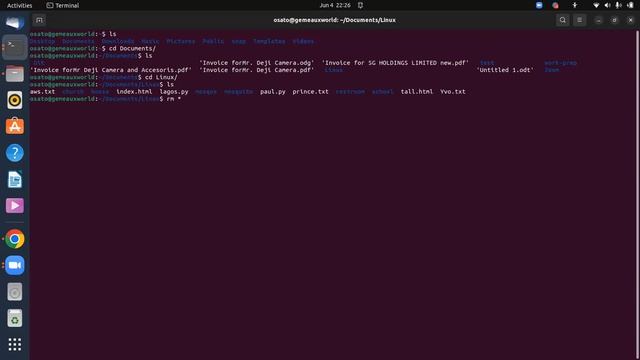Click the 'restroom' directory name
Viewport: 640px width, 360px height.
point(350,91)
